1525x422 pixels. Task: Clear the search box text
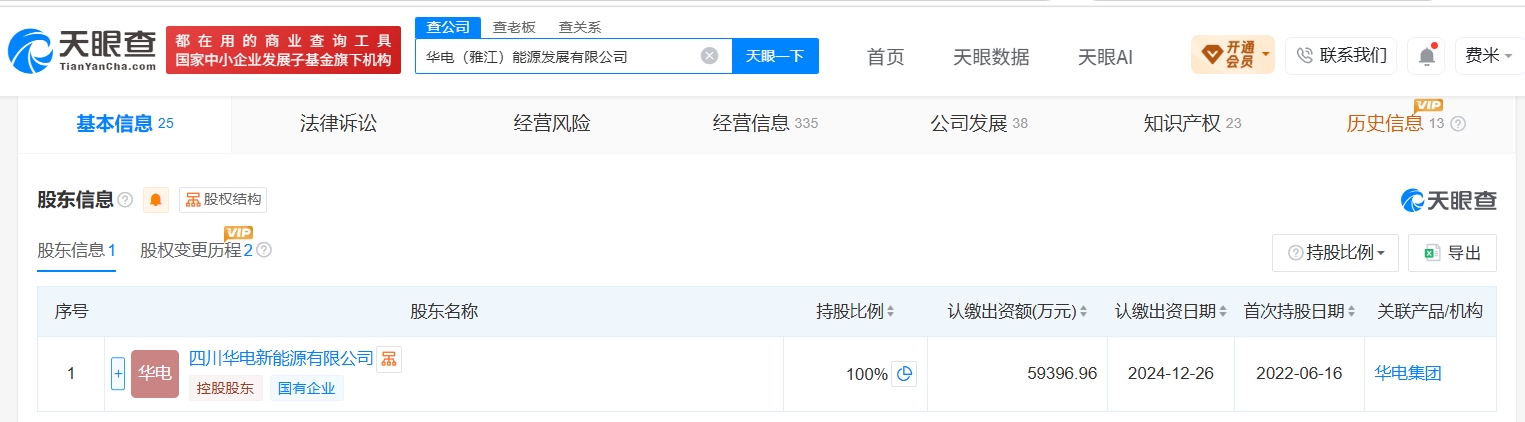pos(709,56)
